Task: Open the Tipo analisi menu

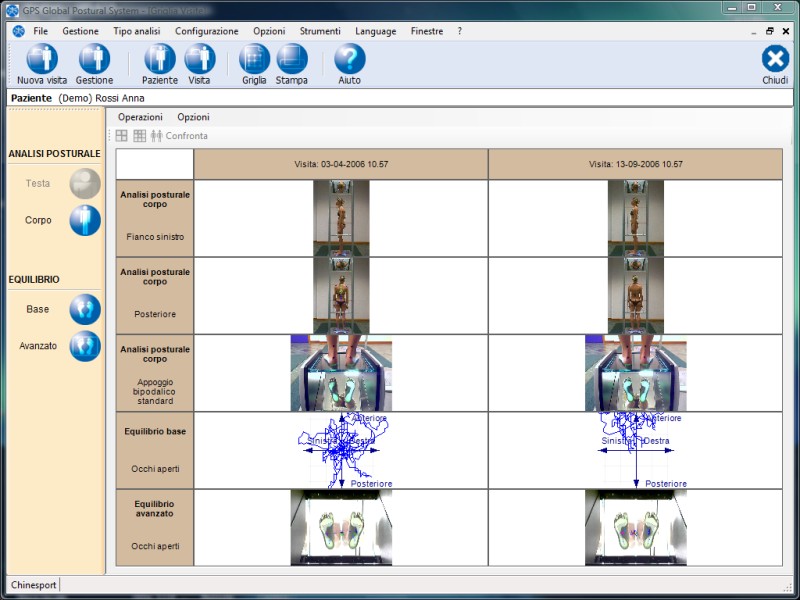Action: tap(136, 31)
